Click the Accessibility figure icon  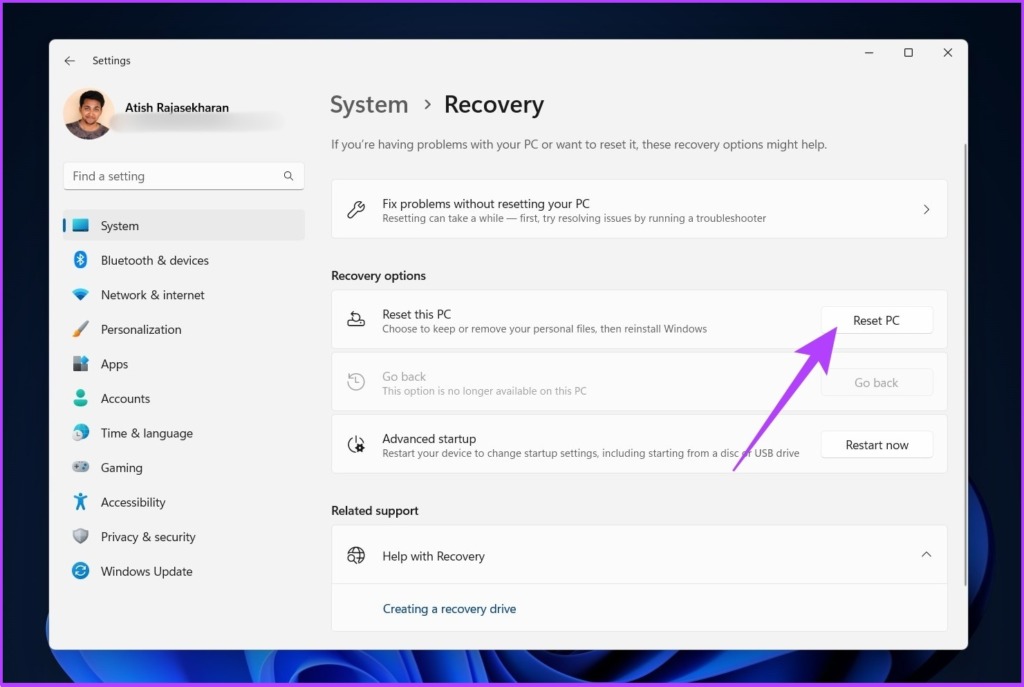[x=80, y=502]
